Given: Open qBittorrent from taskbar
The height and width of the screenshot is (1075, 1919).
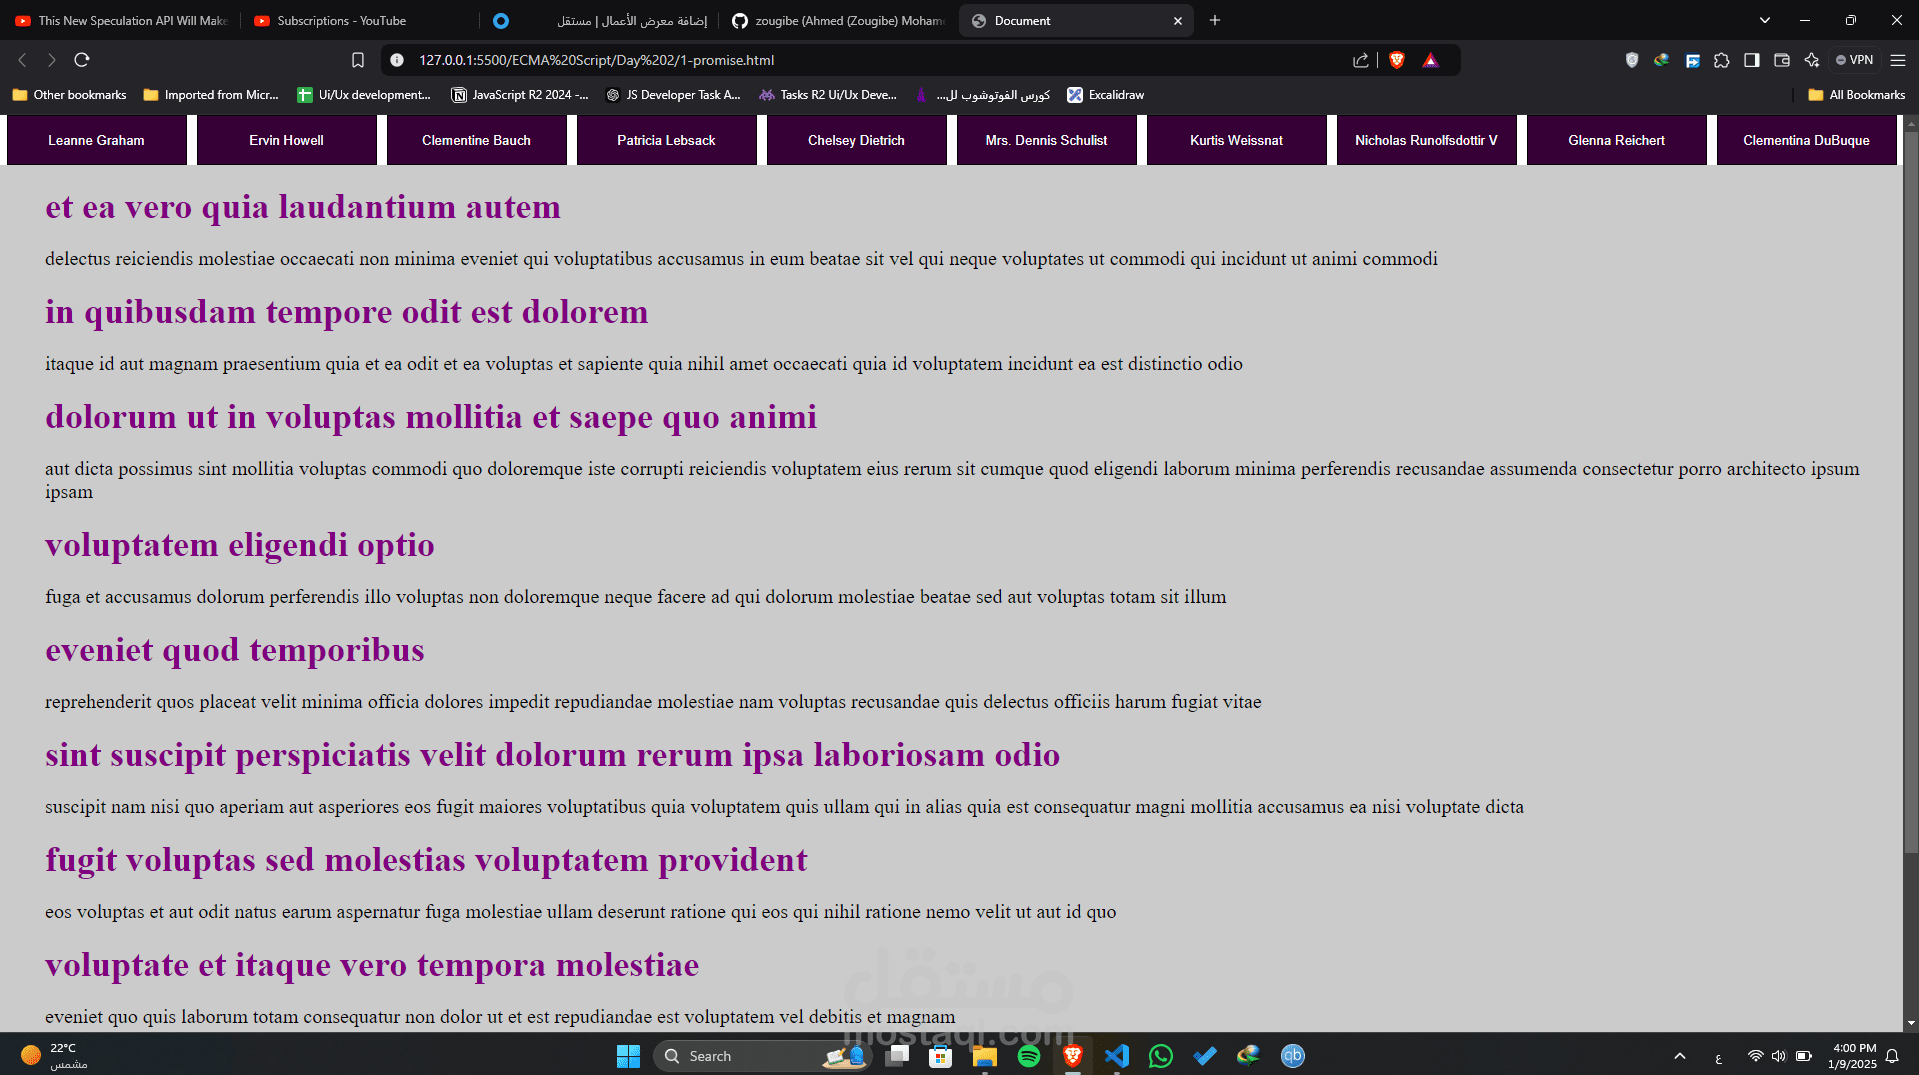Looking at the screenshot, I should pyautogui.click(x=1293, y=1056).
